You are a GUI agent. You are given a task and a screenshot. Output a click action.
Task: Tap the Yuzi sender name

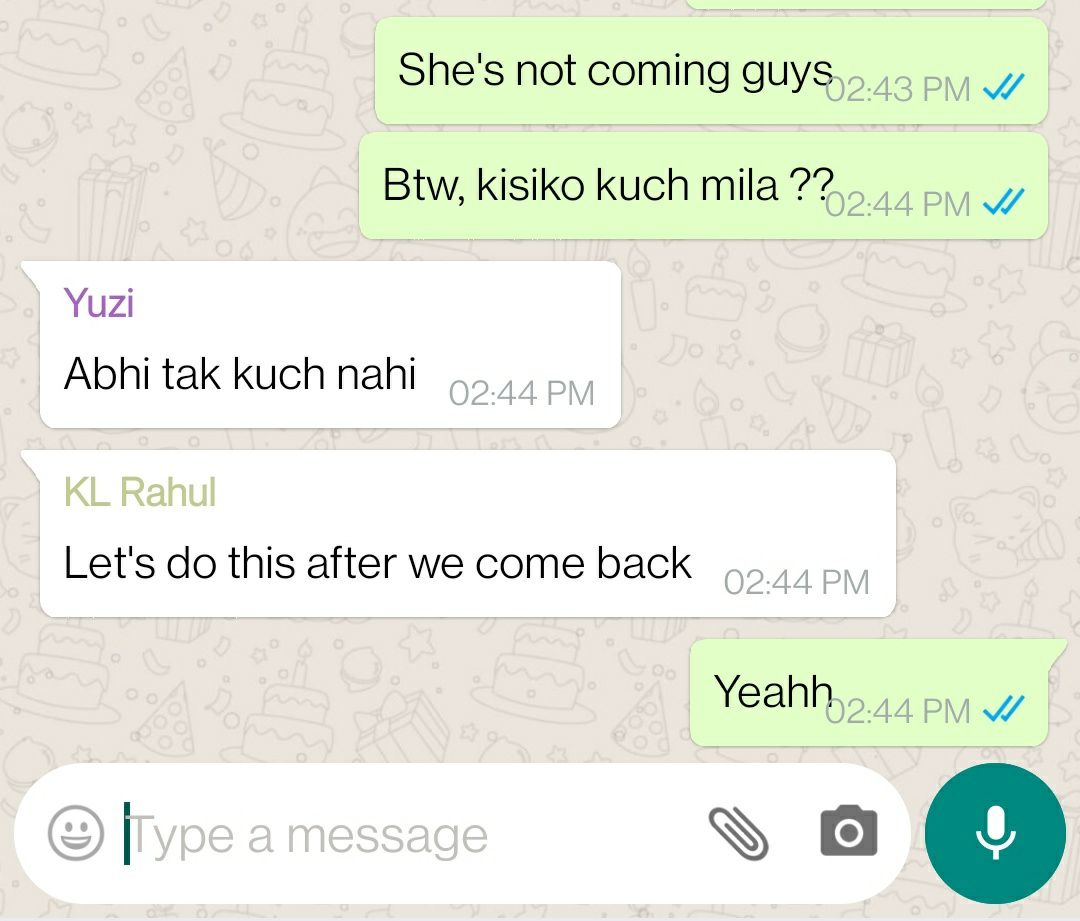pos(98,302)
